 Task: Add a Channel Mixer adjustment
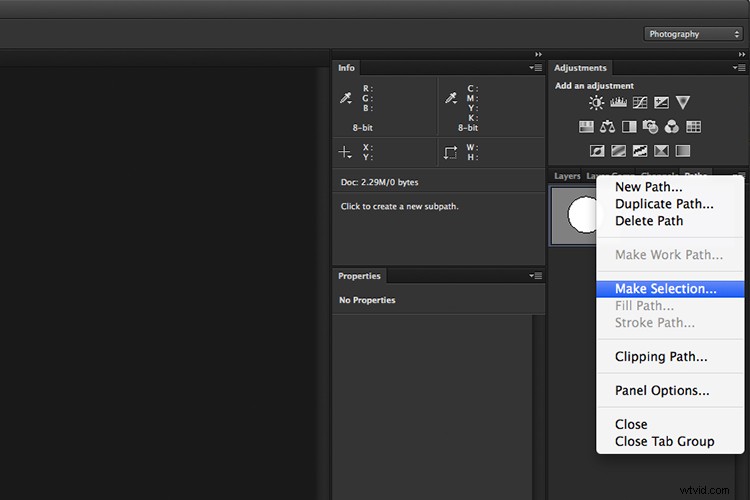tap(672, 127)
